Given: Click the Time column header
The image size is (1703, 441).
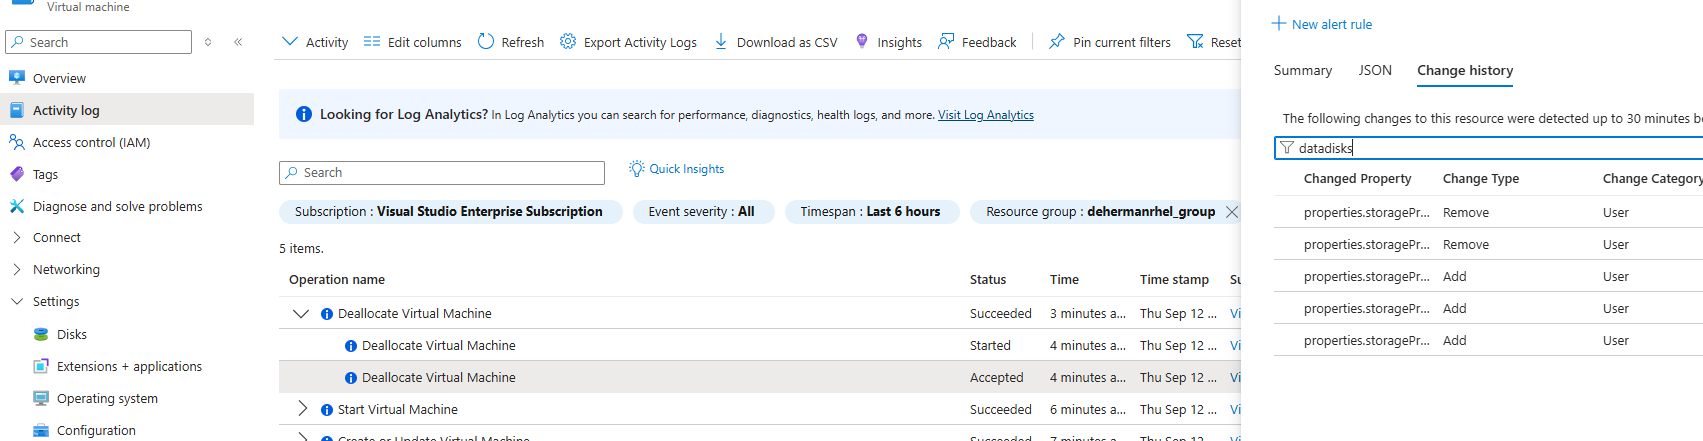Looking at the screenshot, I should 1064,280.
